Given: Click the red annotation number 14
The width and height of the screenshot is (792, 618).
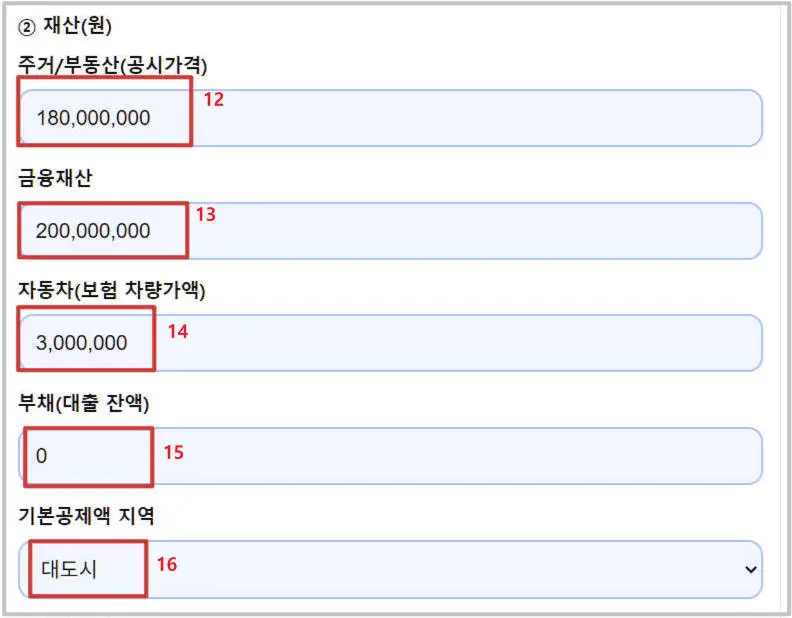Looking at the screenshot, I should [x=178, y=331].
